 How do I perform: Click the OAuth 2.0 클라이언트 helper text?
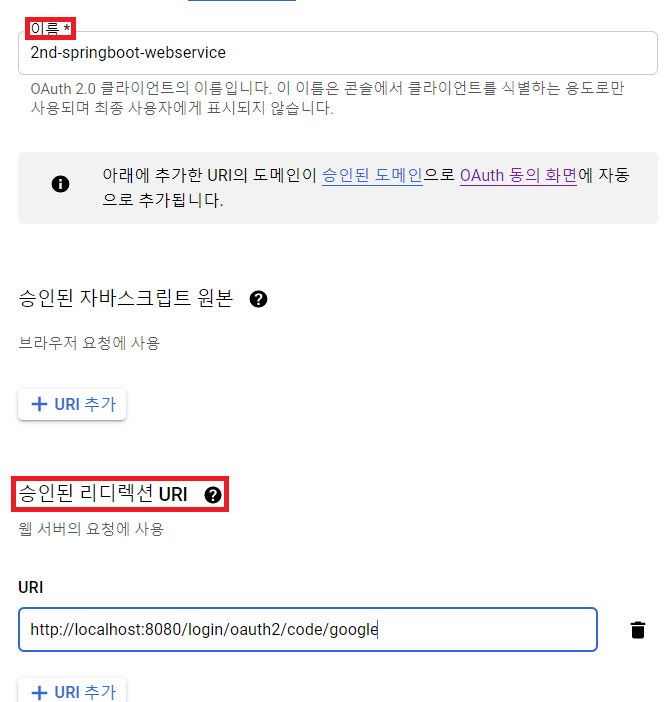[x=327, y=98]
